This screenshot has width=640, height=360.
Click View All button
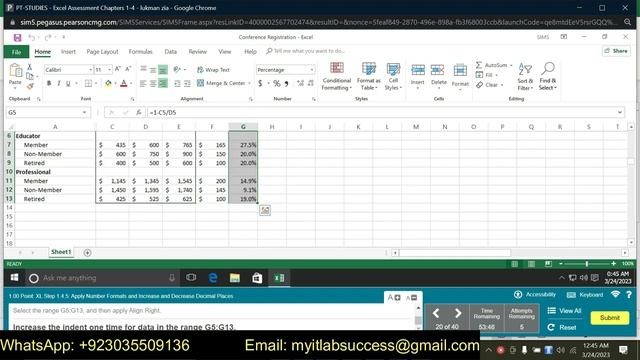(565, 311)
